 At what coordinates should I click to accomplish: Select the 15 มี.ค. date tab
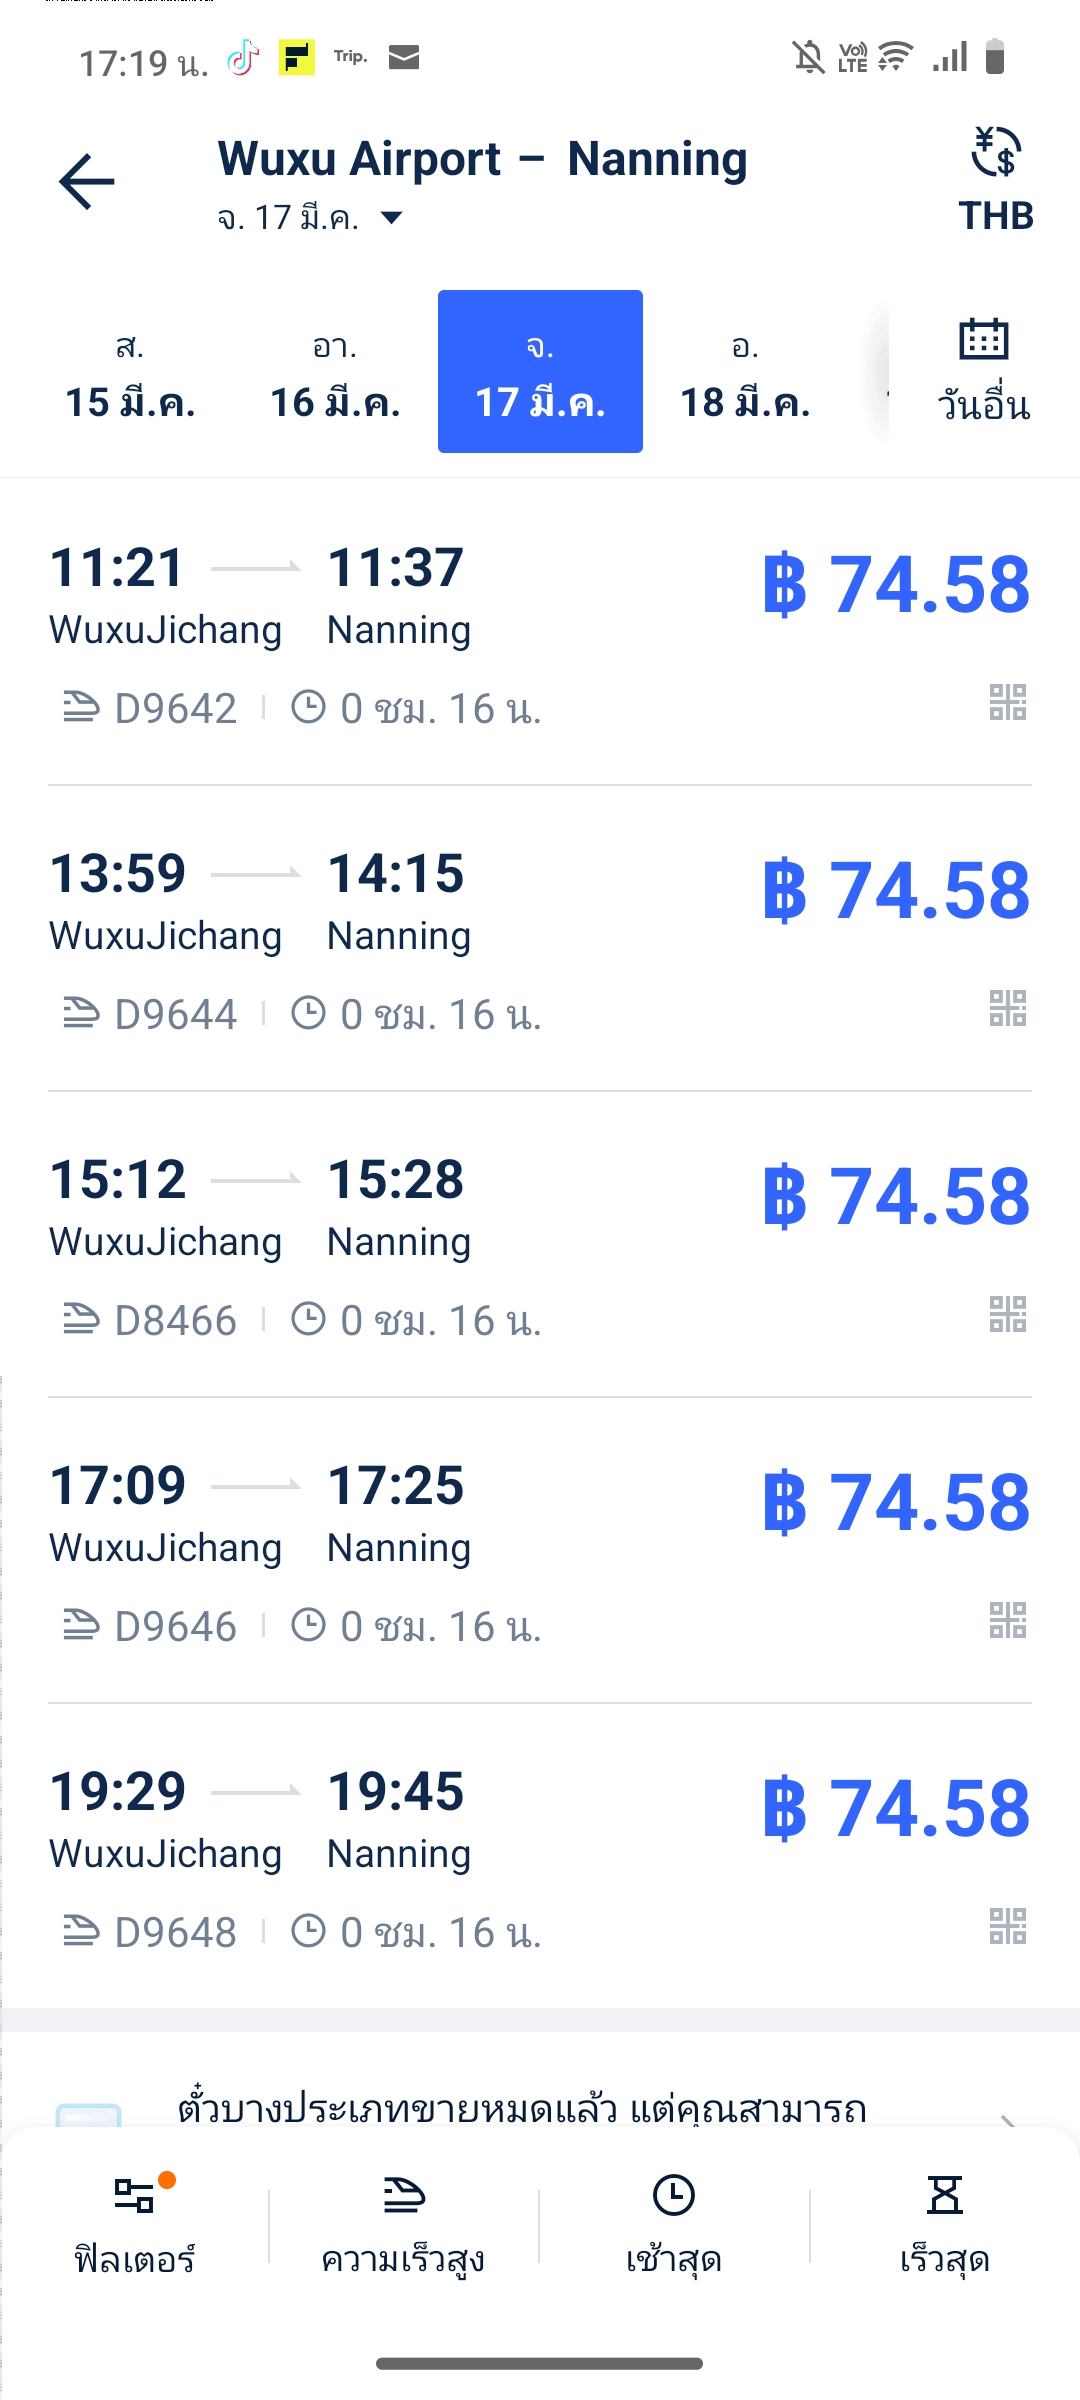coord(130,372)
